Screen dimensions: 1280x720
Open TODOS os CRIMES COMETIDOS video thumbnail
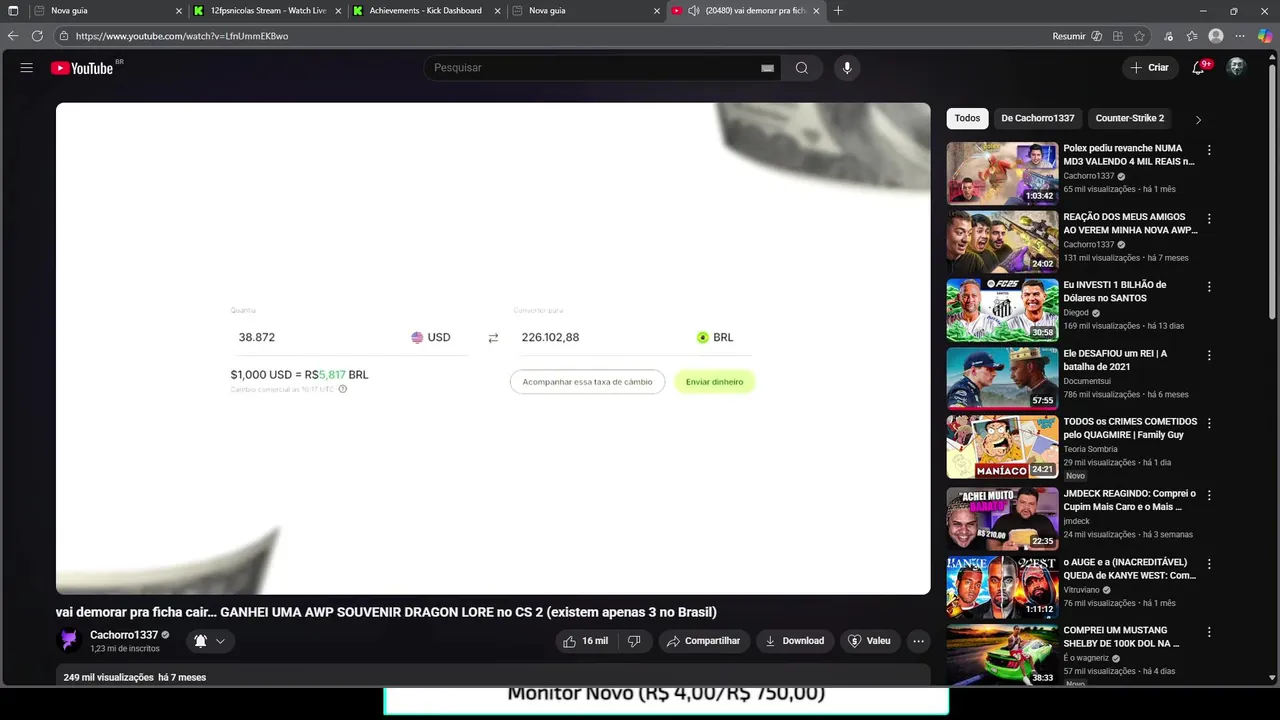click(x=1002, y=447)
